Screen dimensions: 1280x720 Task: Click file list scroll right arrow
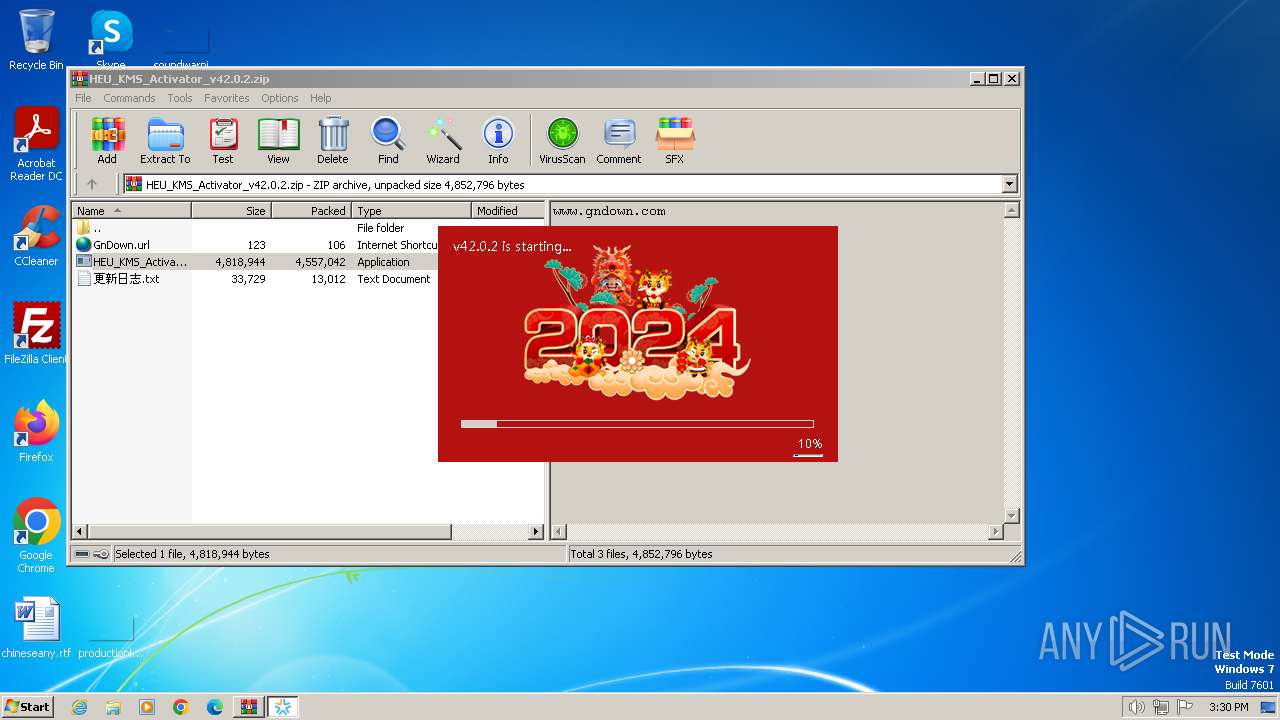pos(536,532)
